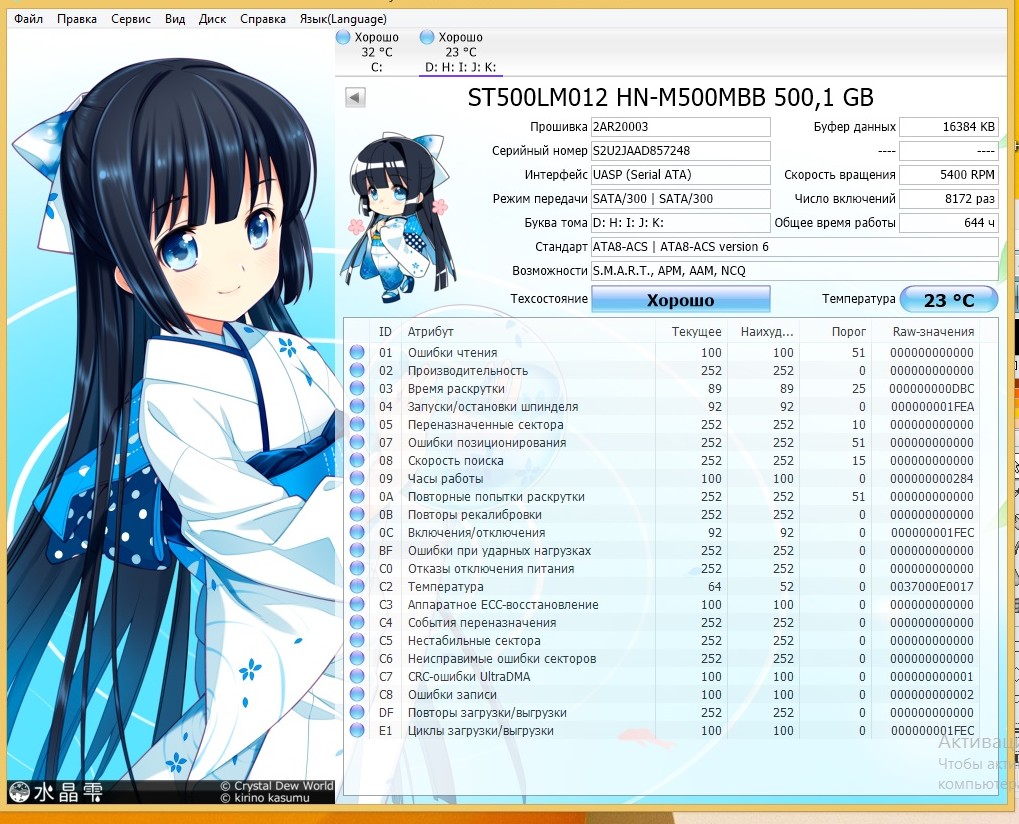Click the Скорость вращения value 5400 RPM
The height and width of the screenshot is (824, 1019).
pyautogui.click(x=949, y=175)
